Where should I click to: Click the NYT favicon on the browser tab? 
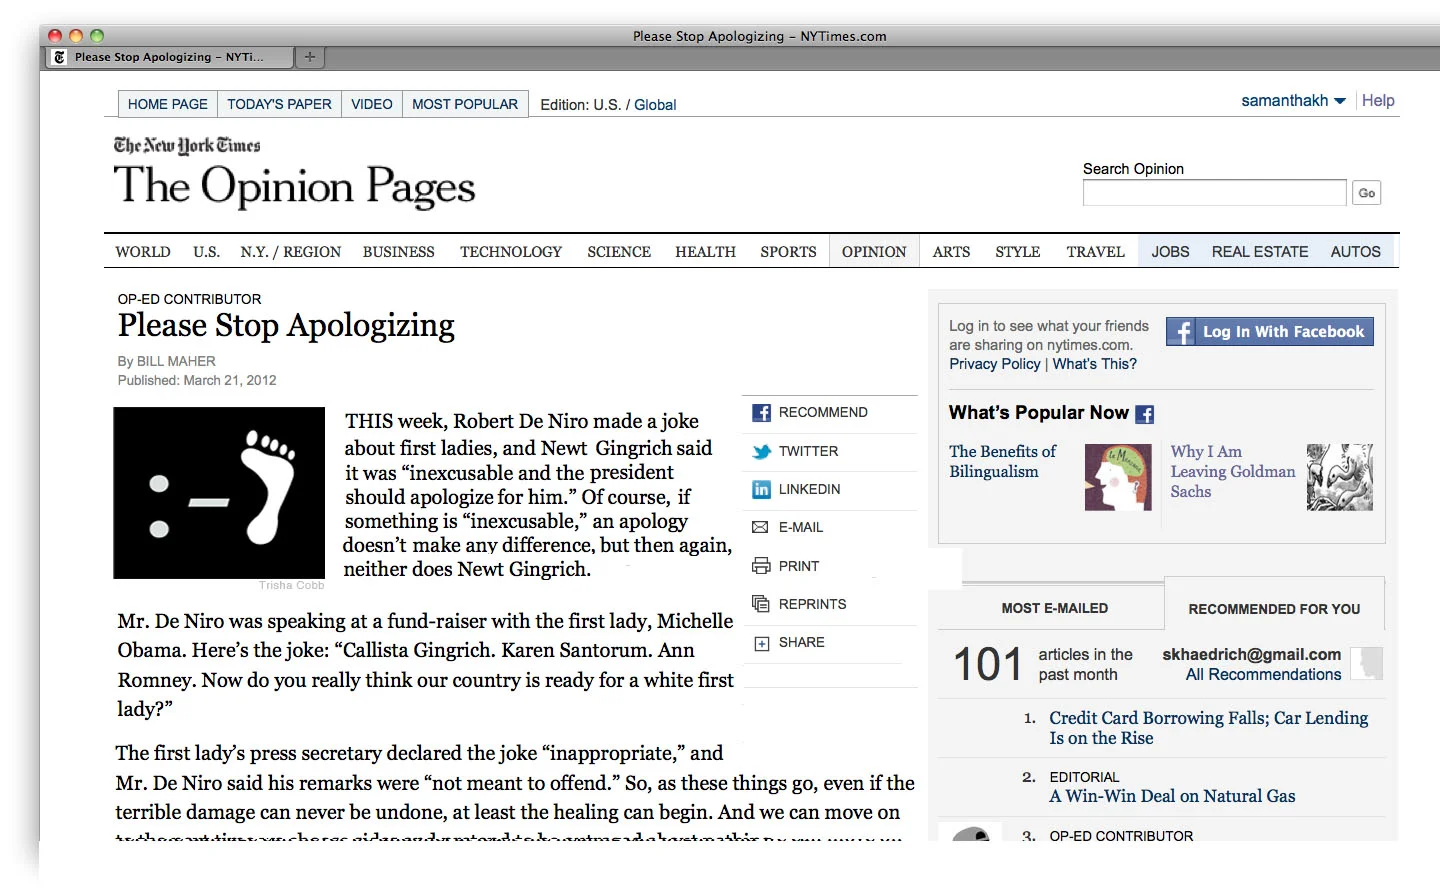(x=60, y=57)
